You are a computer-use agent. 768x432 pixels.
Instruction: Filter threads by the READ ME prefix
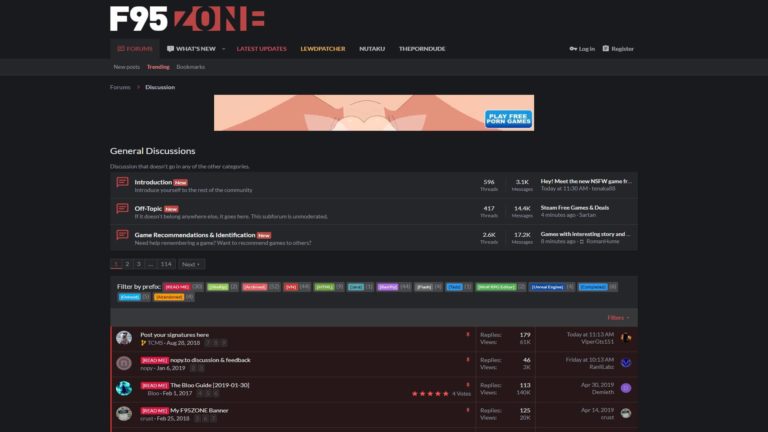tap(177, 286)
